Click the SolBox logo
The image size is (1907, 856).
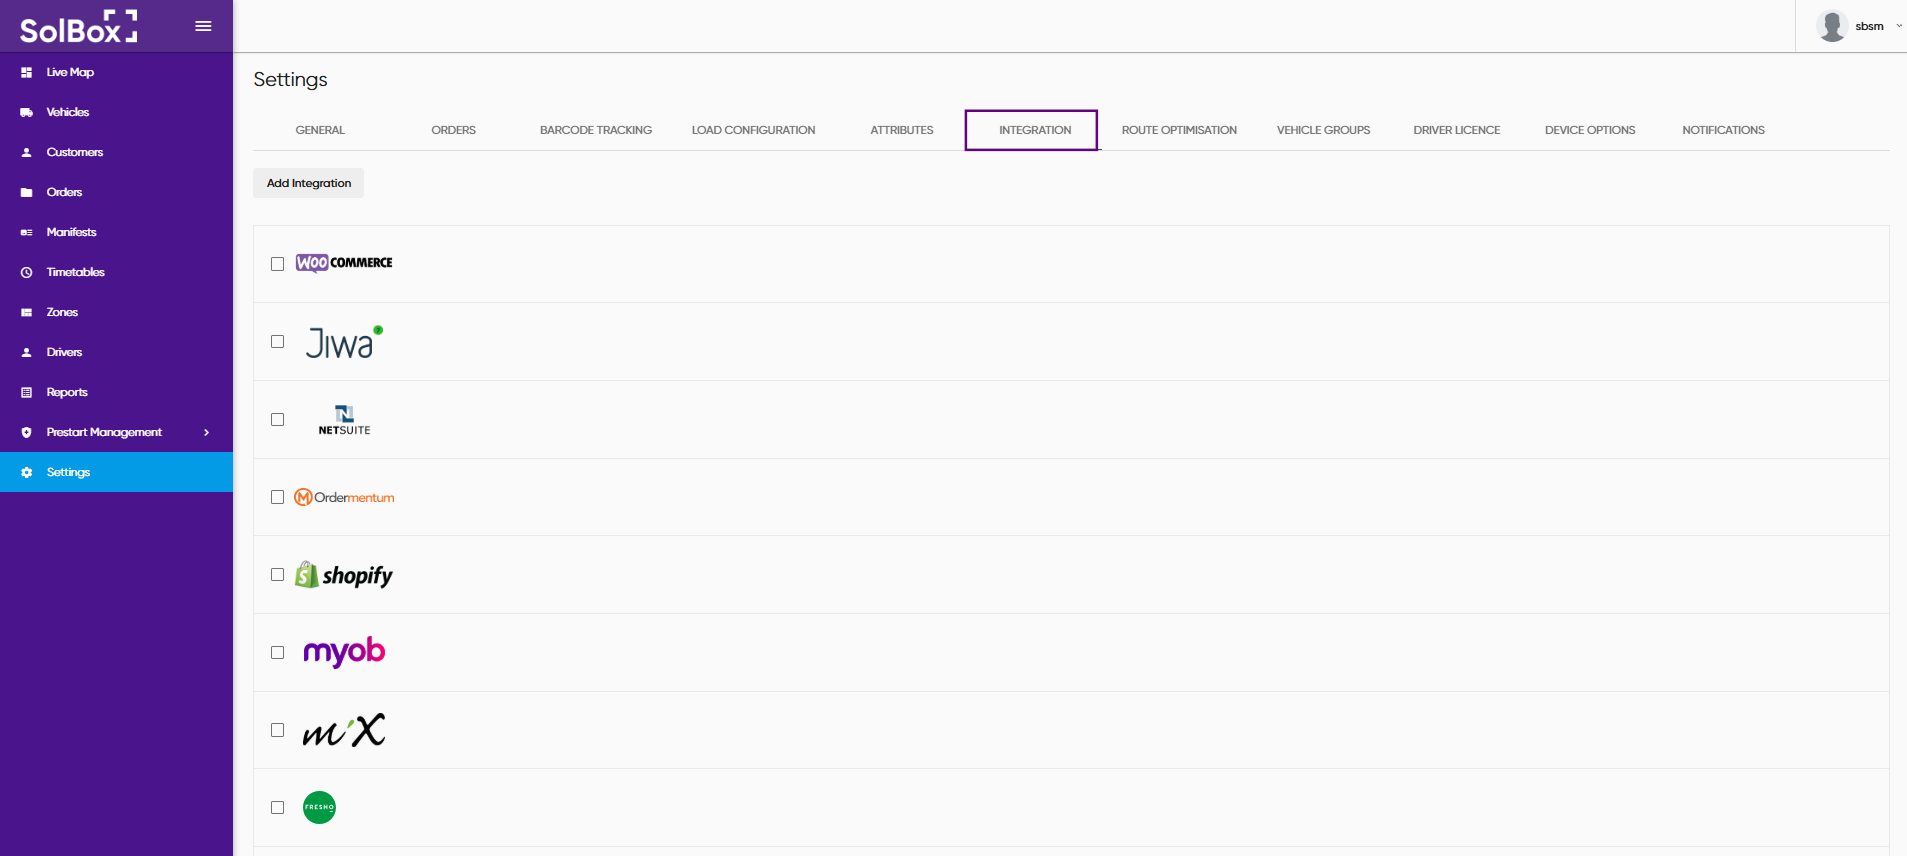pyautogui.click(x=78, y=27)
